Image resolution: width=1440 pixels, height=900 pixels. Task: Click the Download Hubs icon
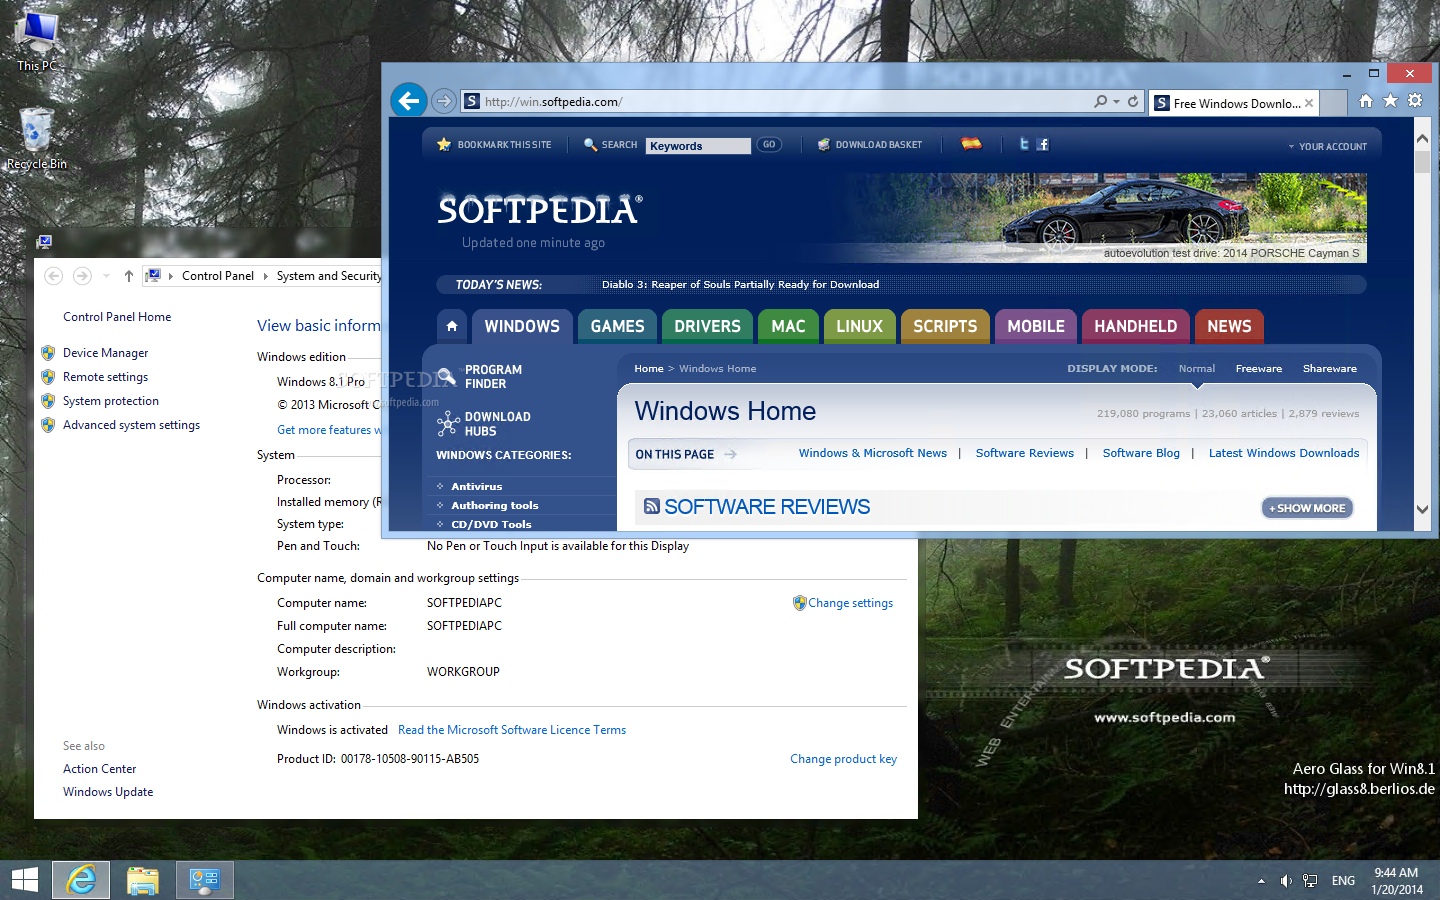[x=447, y=424]
